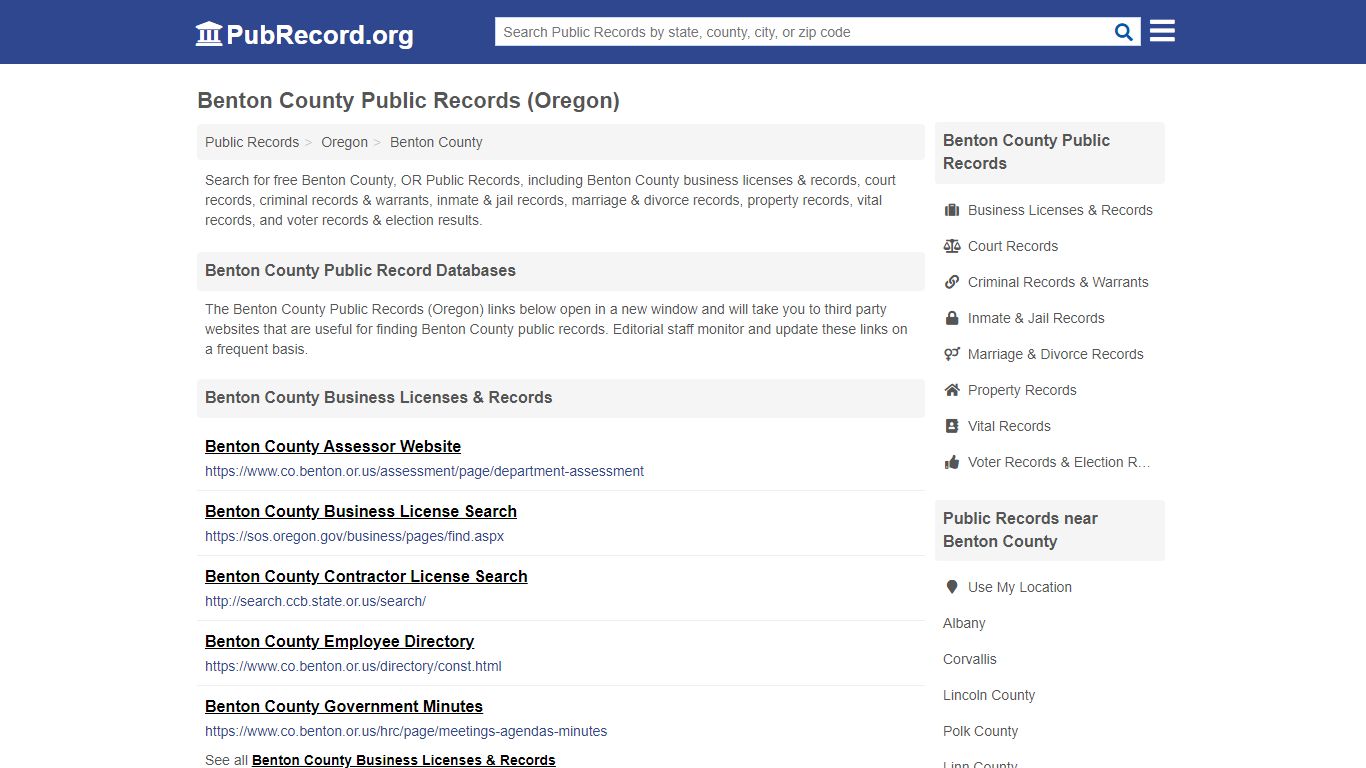
Task: Visit the search.ccb.state.or.us URL
Action: [x=315, y=601]
